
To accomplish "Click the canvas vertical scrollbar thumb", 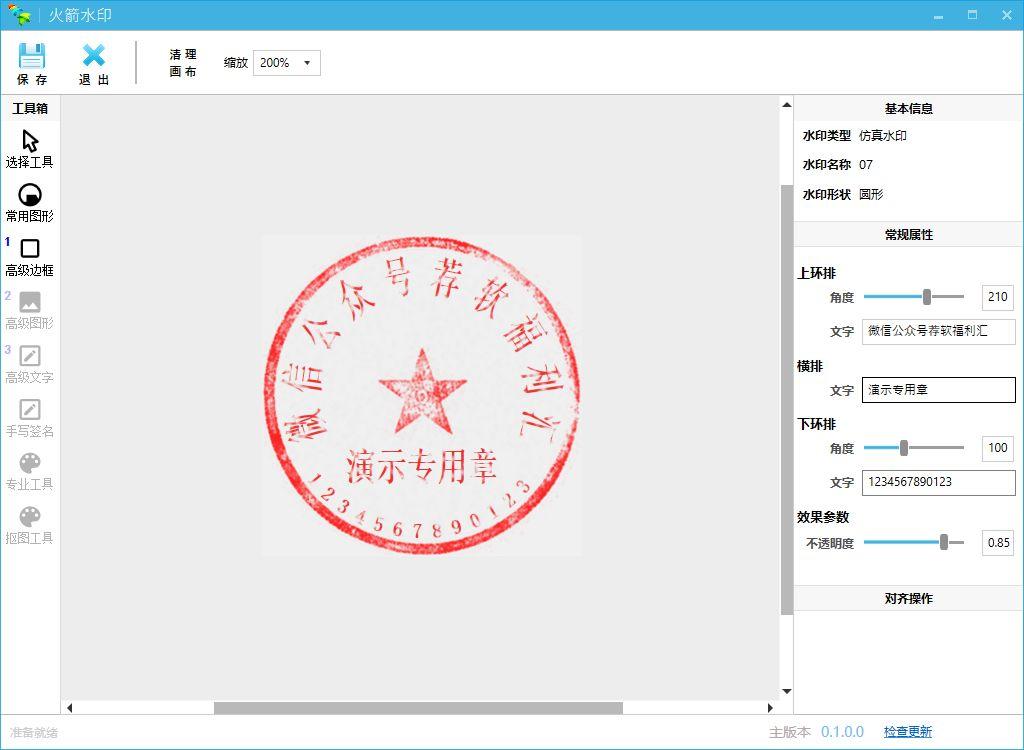I will click(x=786, y=399).
